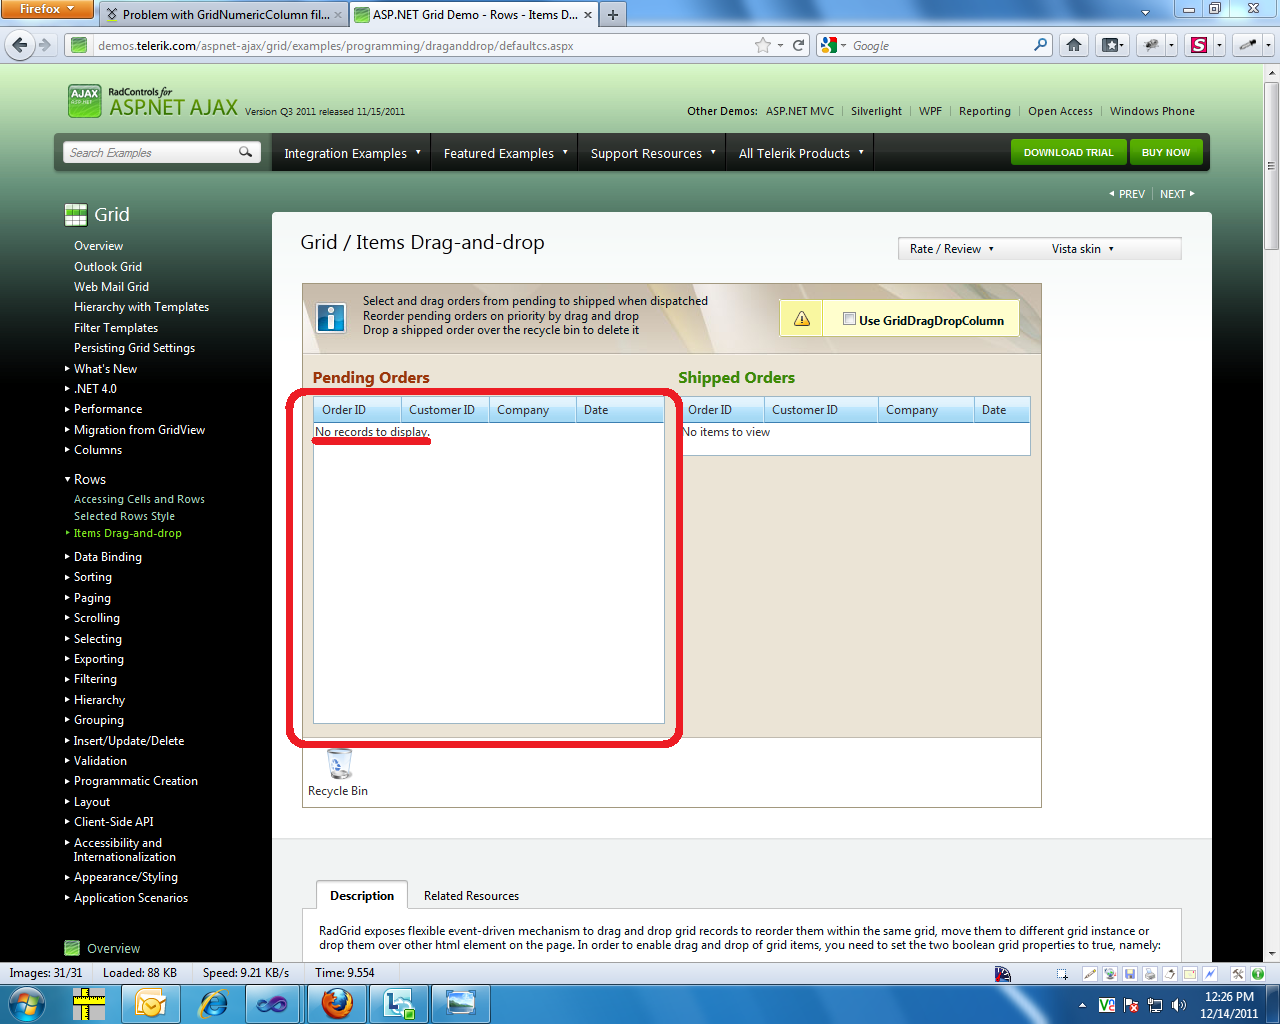Viewport: 1280px width, 1024px height.
Task: Click the browser Back arrow button
Action: click(19, 45)
